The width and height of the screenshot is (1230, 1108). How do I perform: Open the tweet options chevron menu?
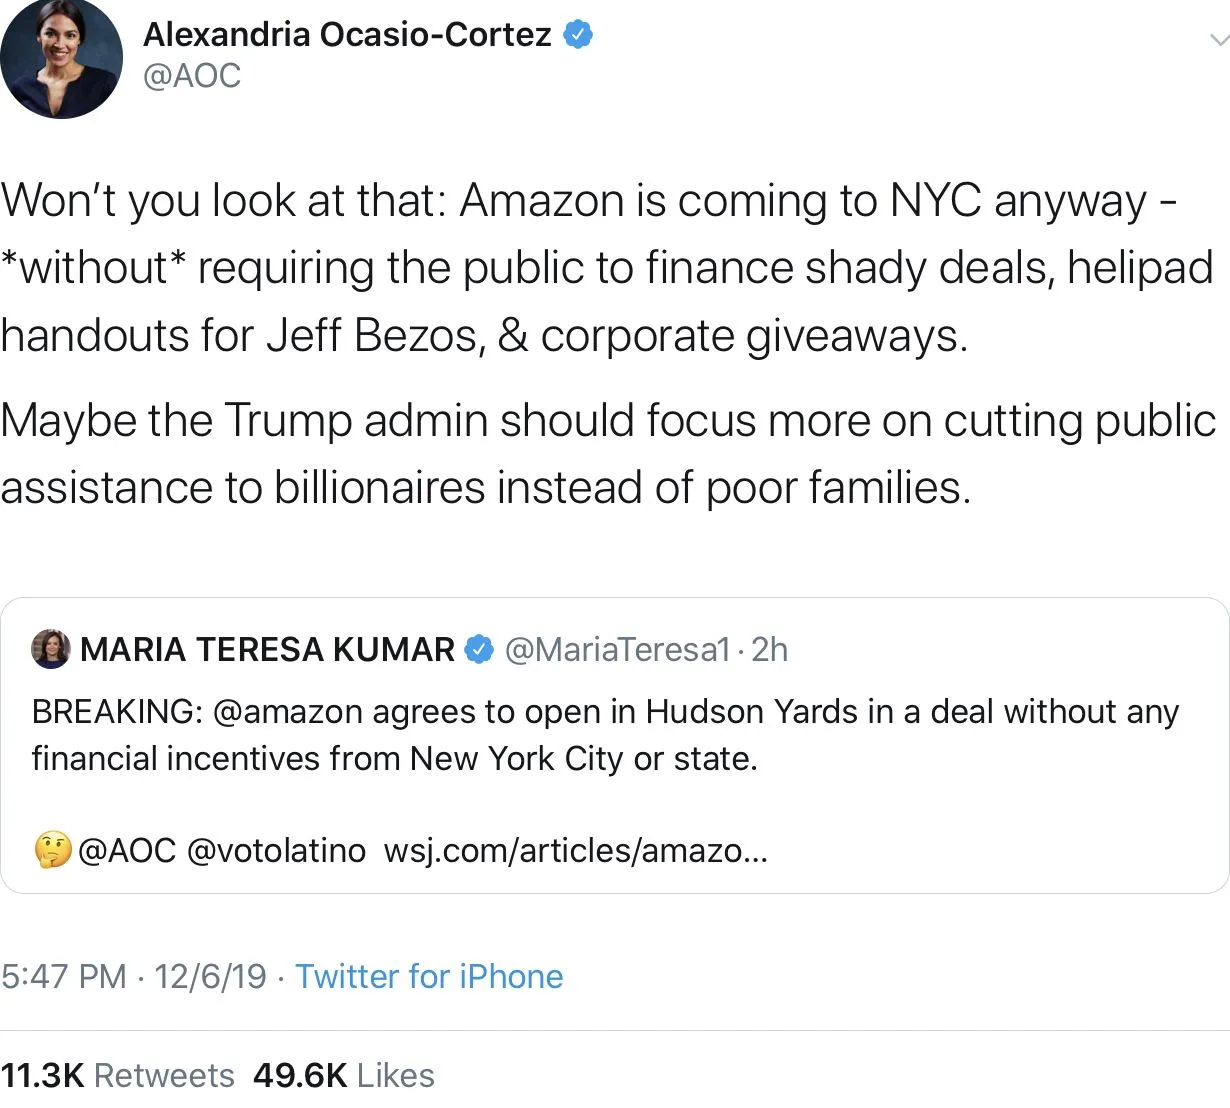pyautogui.click(x=1217, y=40)
